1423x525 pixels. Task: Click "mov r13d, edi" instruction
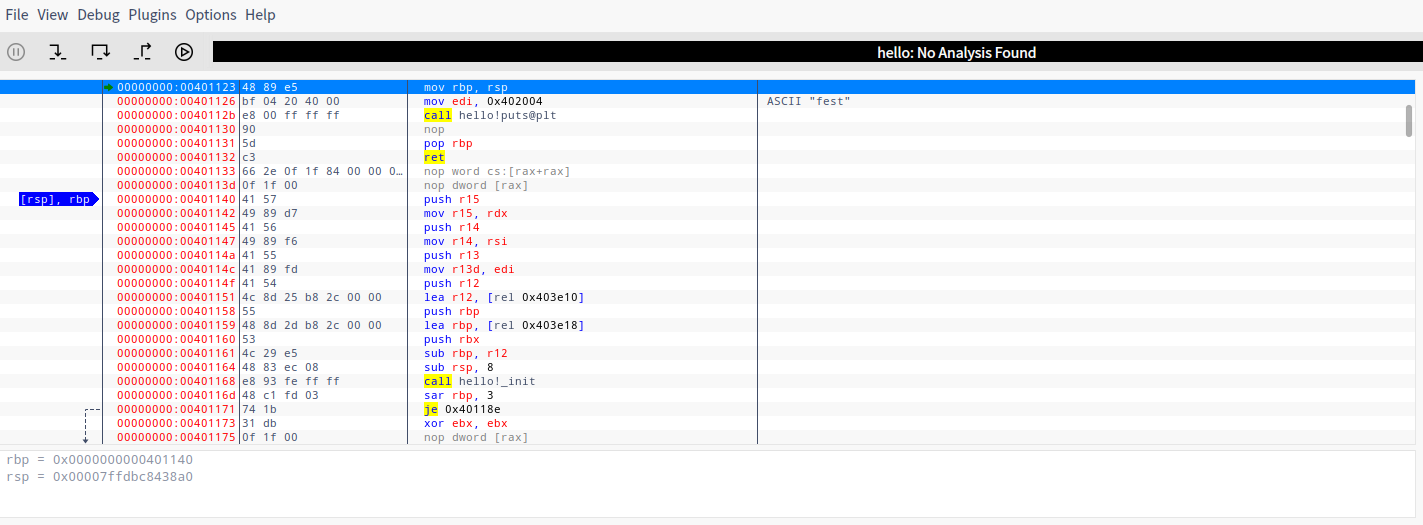(469, 269)
